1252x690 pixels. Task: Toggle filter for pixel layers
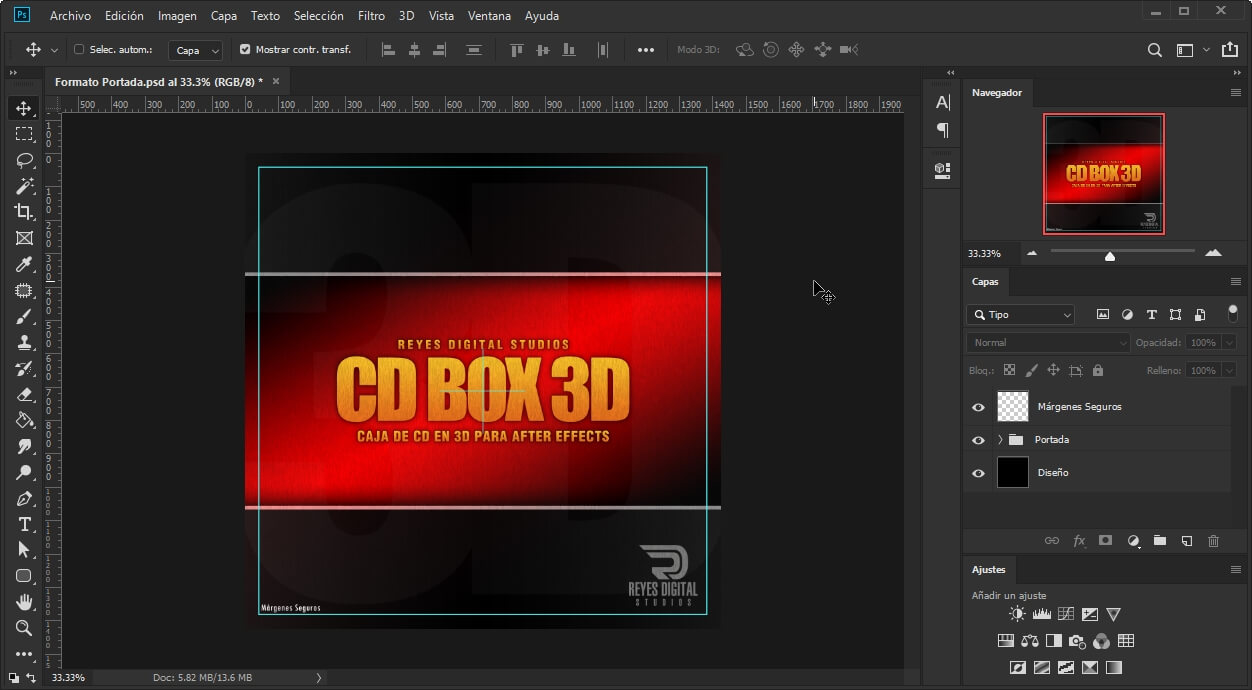1103,314
